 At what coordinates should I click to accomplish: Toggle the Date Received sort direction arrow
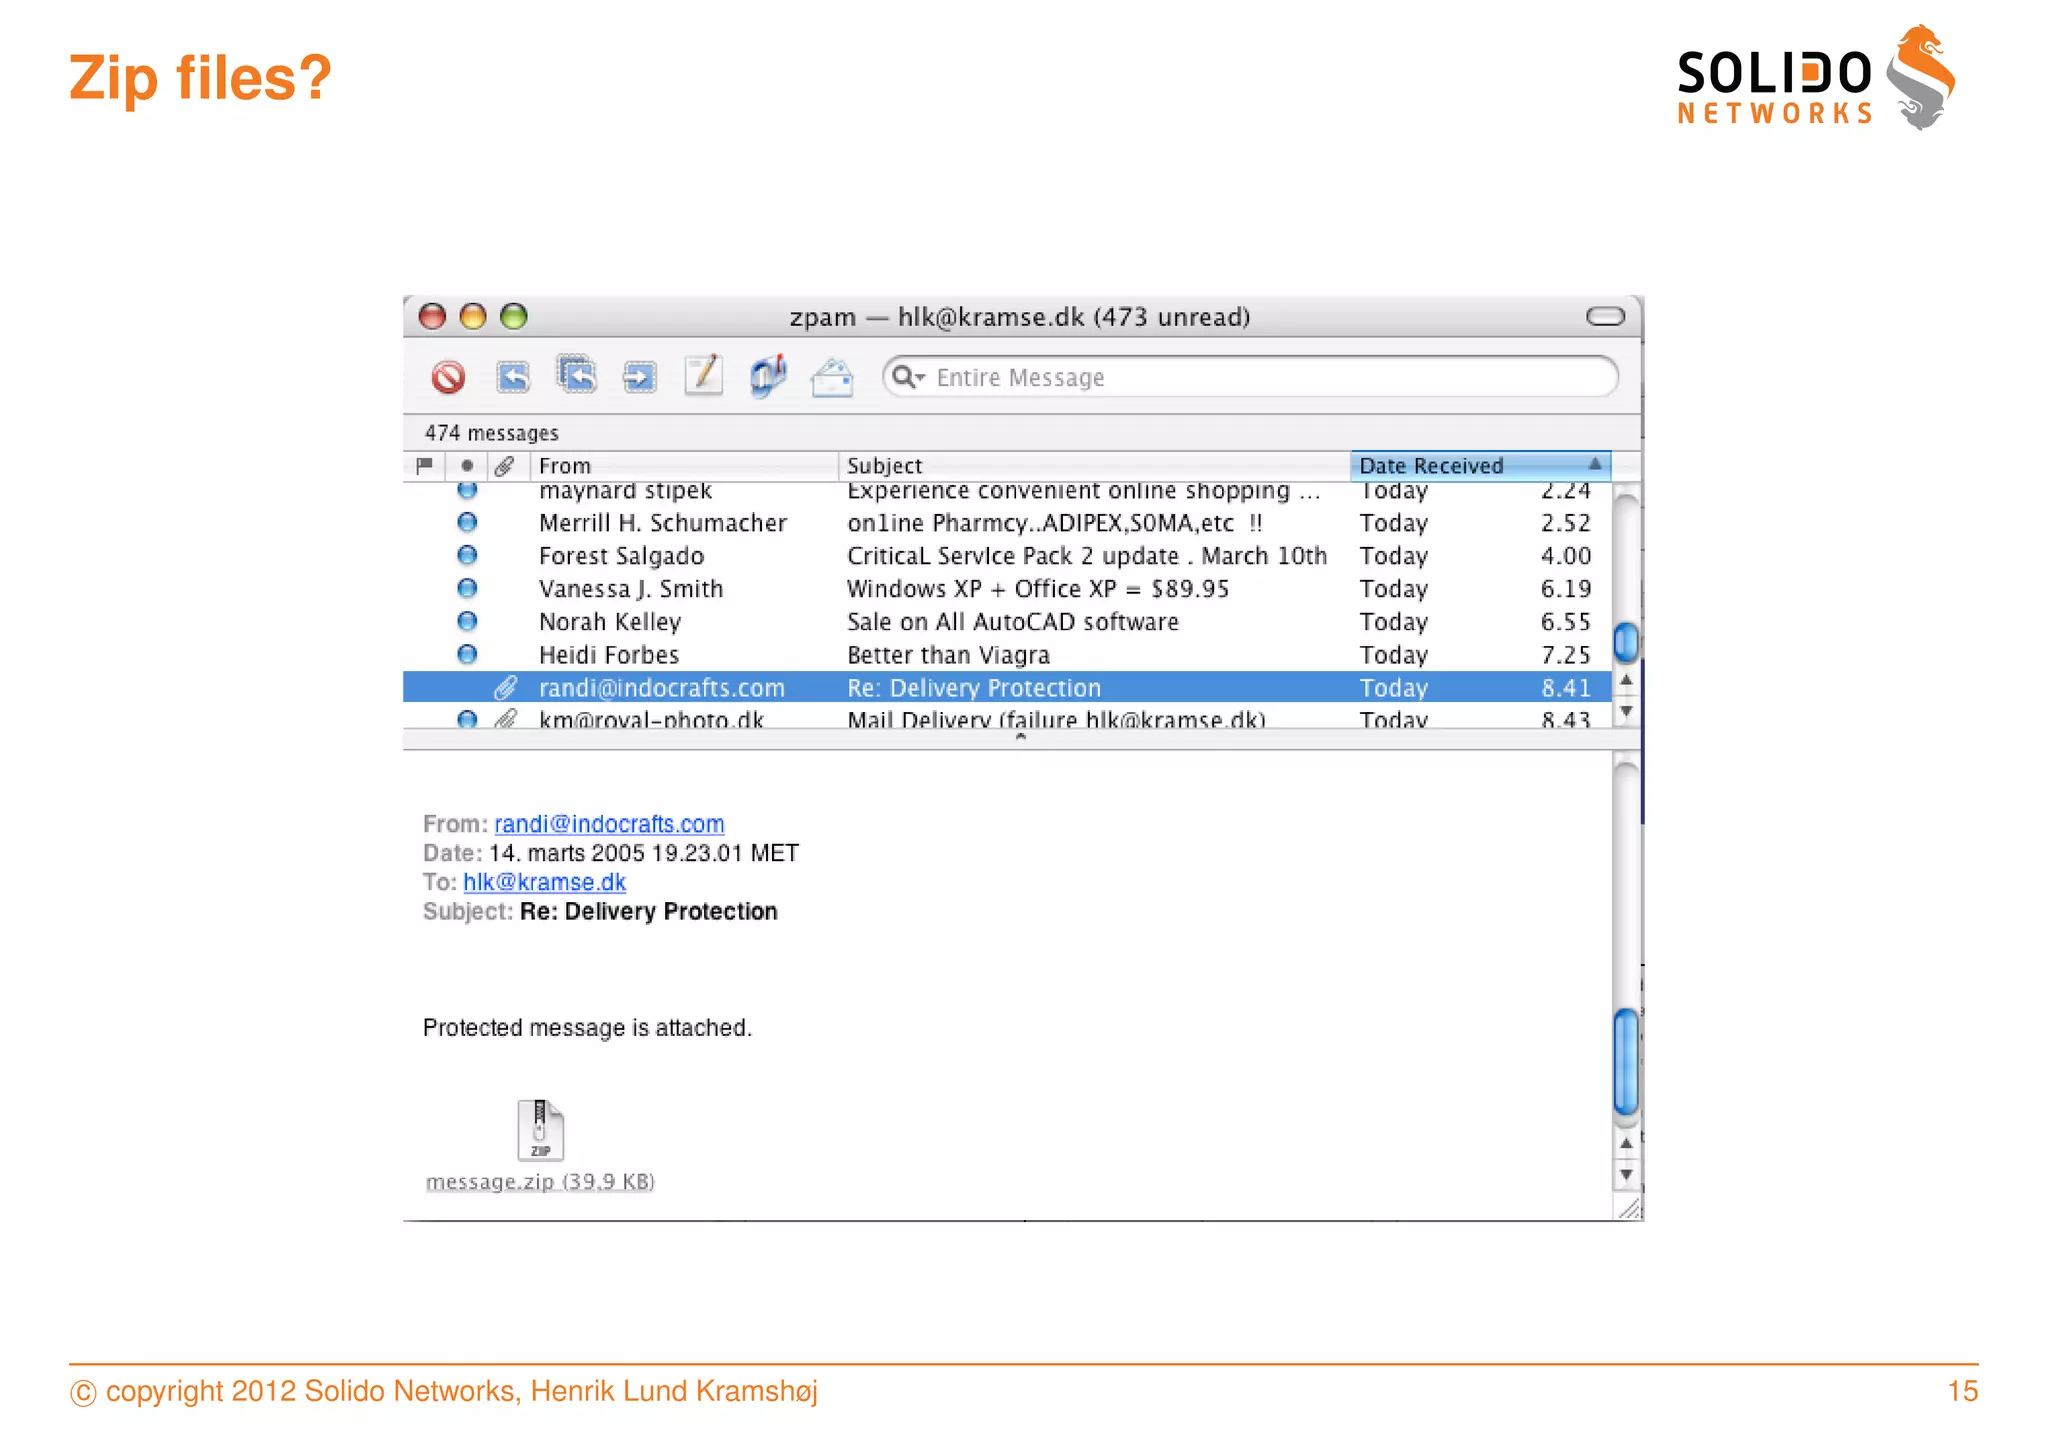coord(1595,464)
